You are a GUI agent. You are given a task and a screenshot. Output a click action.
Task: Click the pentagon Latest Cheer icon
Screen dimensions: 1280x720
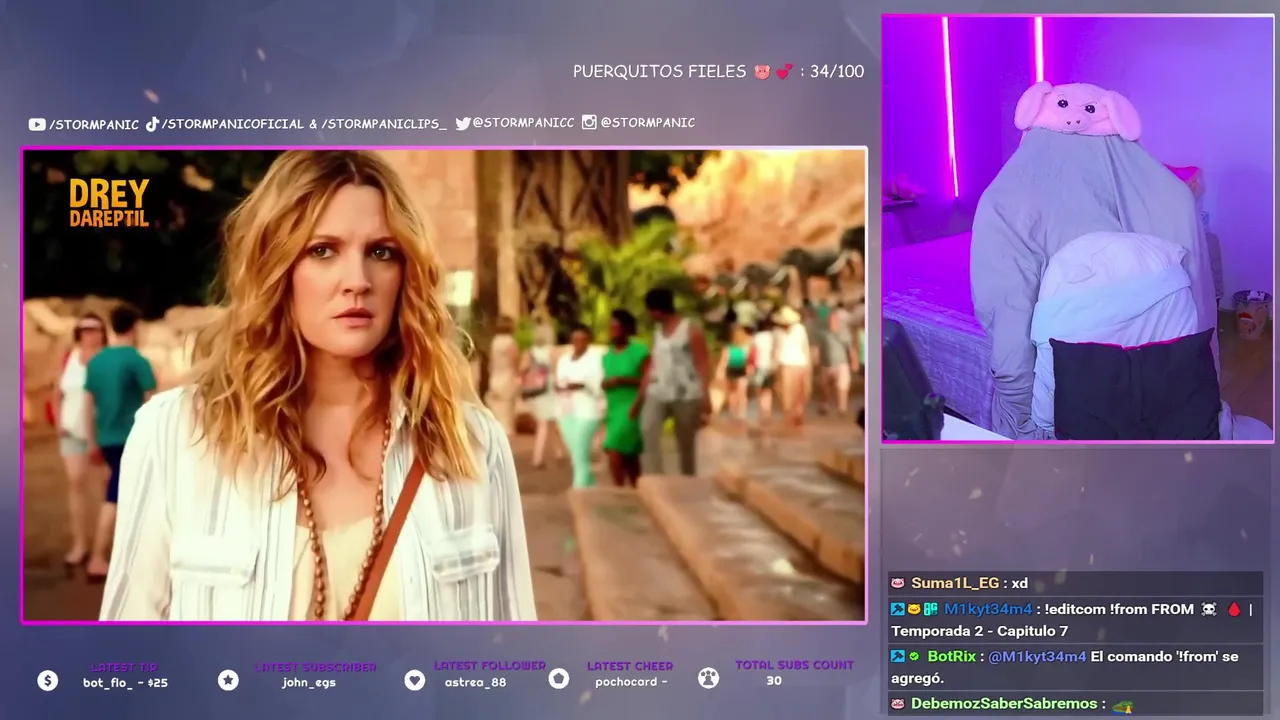coord(559,679)
